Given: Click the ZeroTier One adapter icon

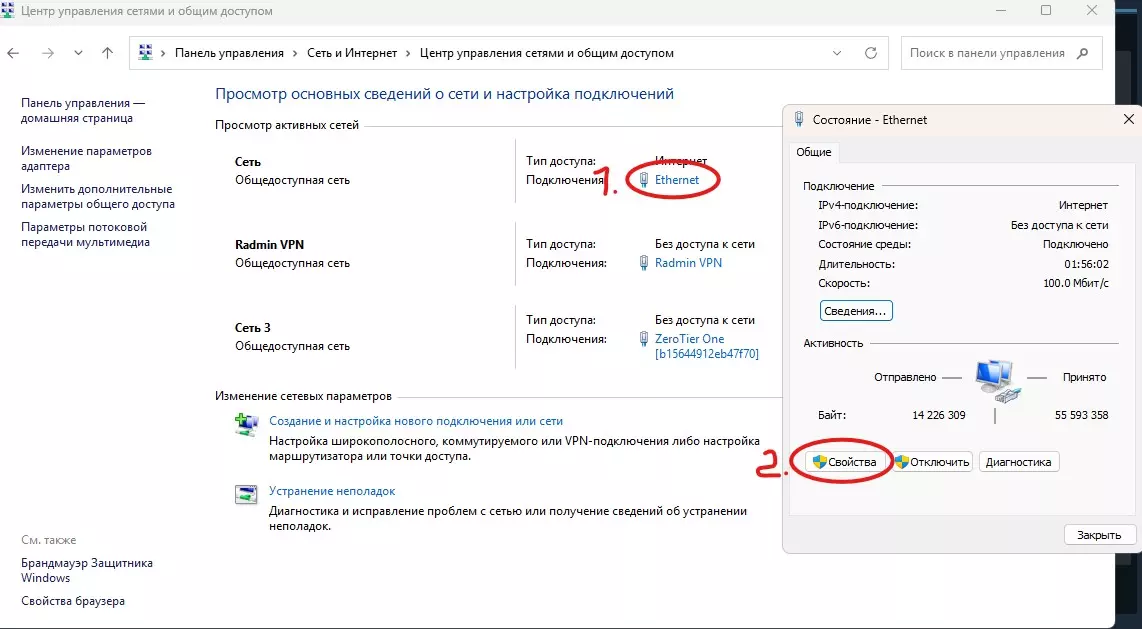Looking at the screenshot, I should tap(644, 339).
